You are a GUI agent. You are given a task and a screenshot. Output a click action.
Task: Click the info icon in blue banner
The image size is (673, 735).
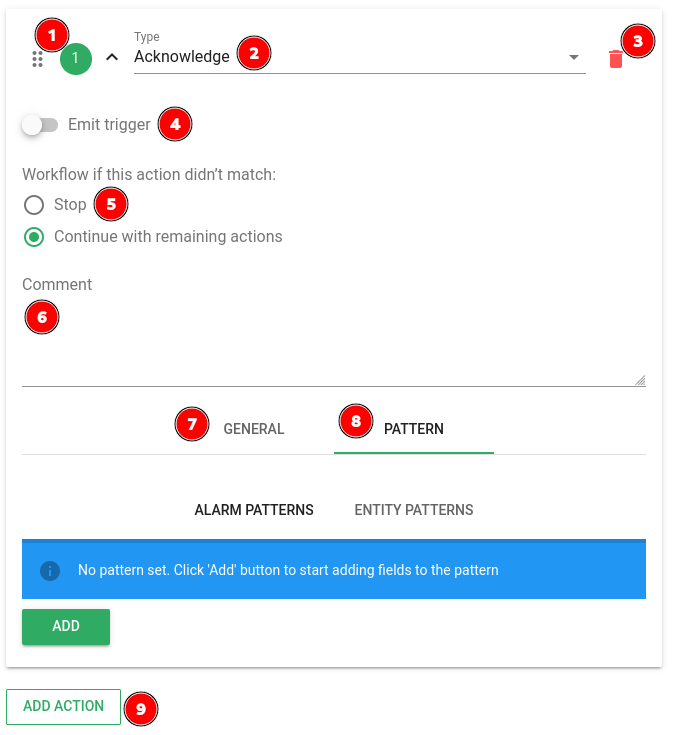(x=50, y=570)
